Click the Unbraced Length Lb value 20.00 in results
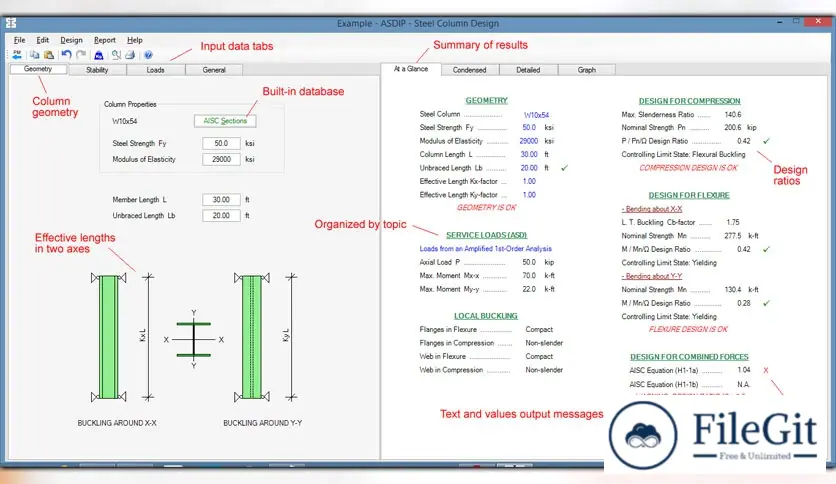The width and height of the screenshot is (836, 484). click(x=529, y=168)
